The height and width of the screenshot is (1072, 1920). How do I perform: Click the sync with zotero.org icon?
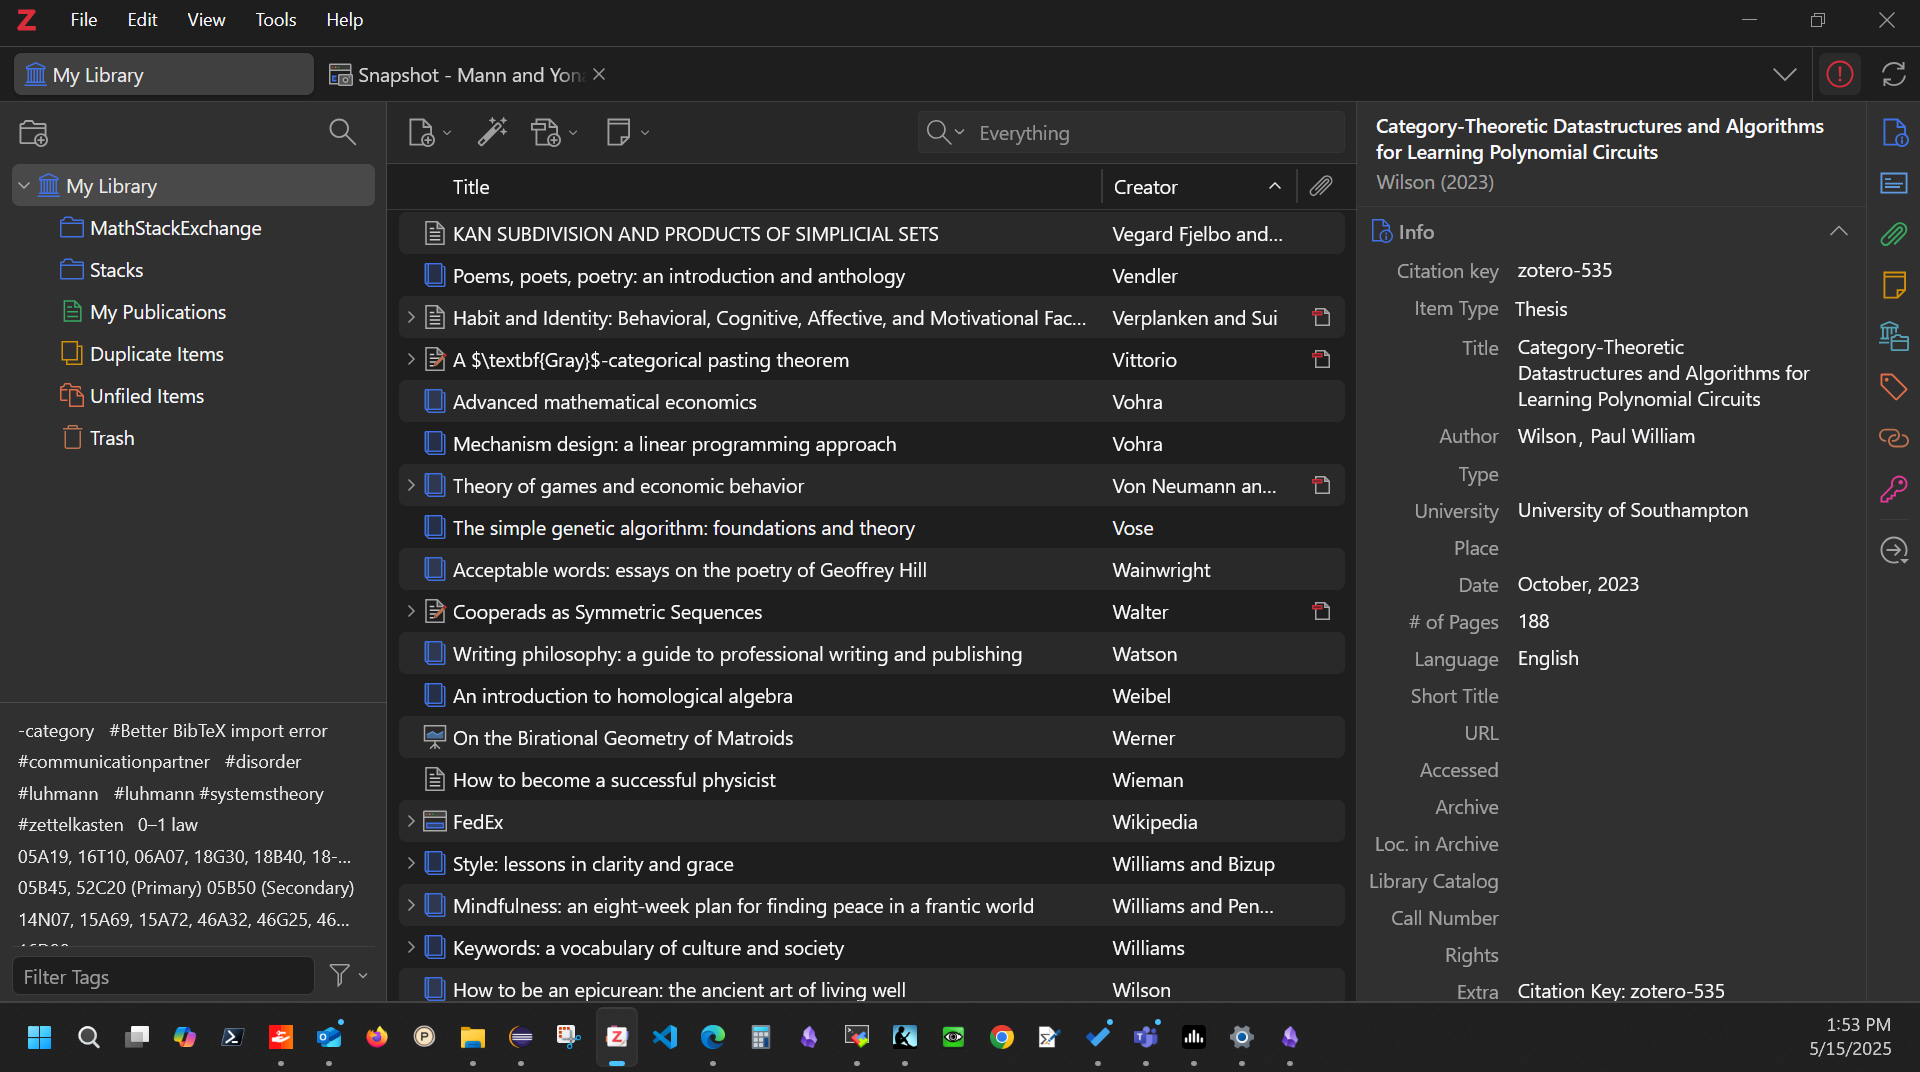1893,74
